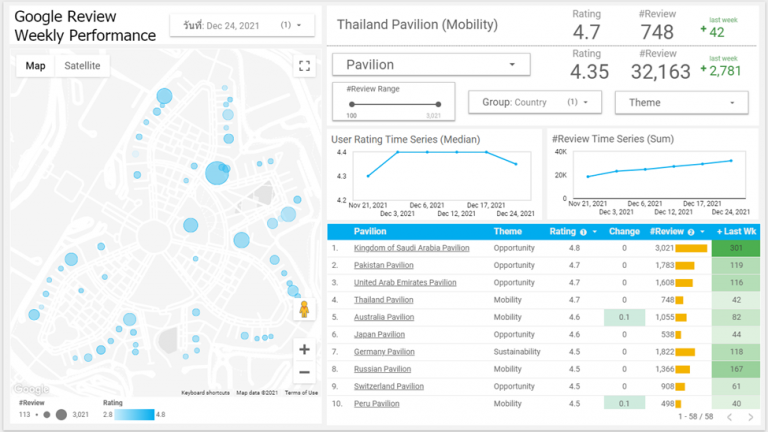Click left handle of Review Range slider
Viewport: 768px width, 432px height.
tap(352, 104)
